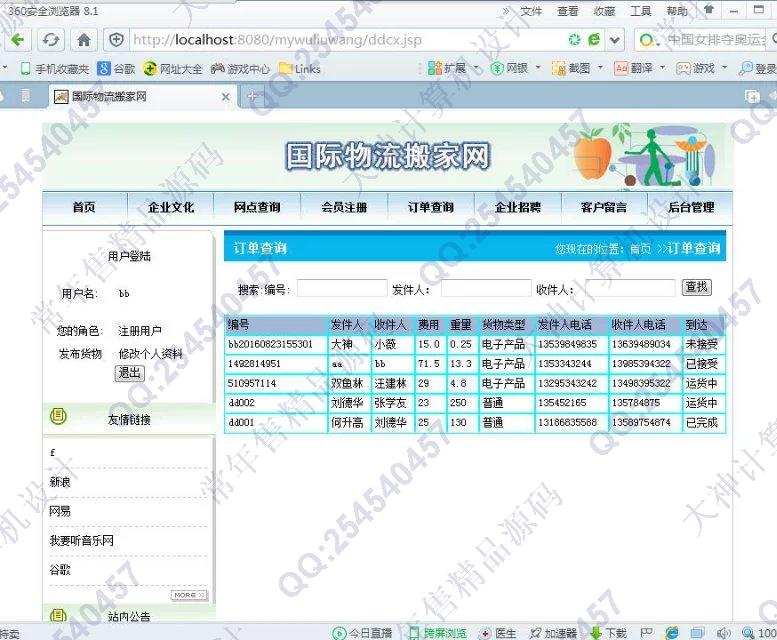Screen dimensions: 777x640
Task: Open the 帮助 menu
Action: click(677, 11)
